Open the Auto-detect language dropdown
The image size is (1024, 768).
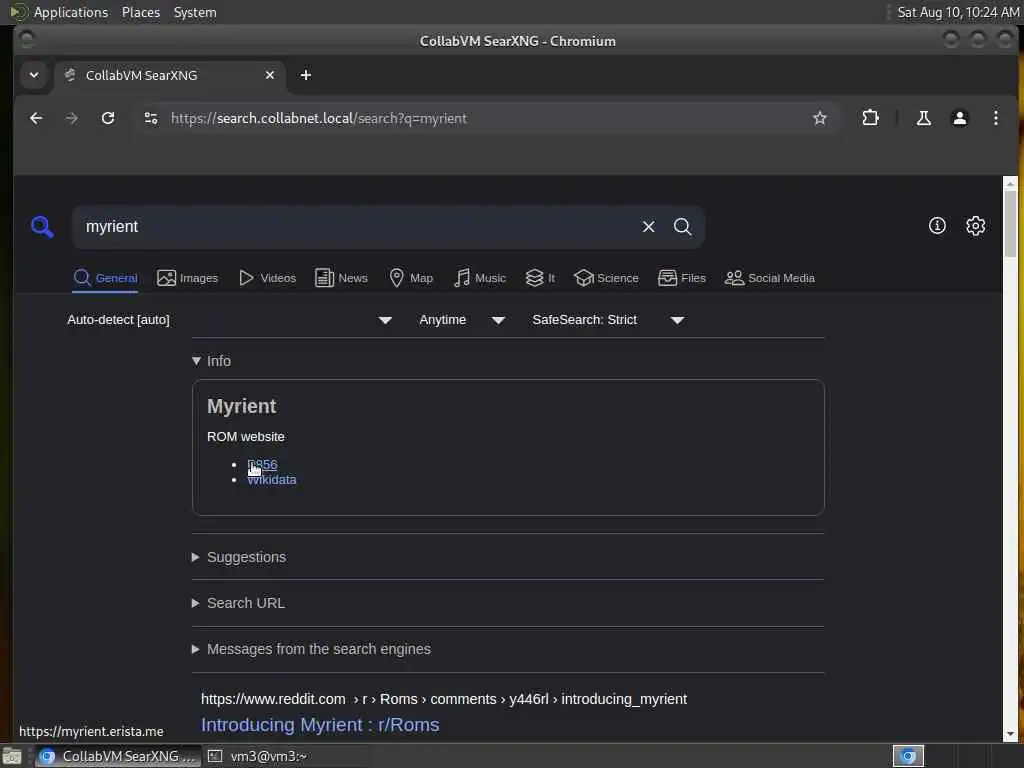coord(229,320)
